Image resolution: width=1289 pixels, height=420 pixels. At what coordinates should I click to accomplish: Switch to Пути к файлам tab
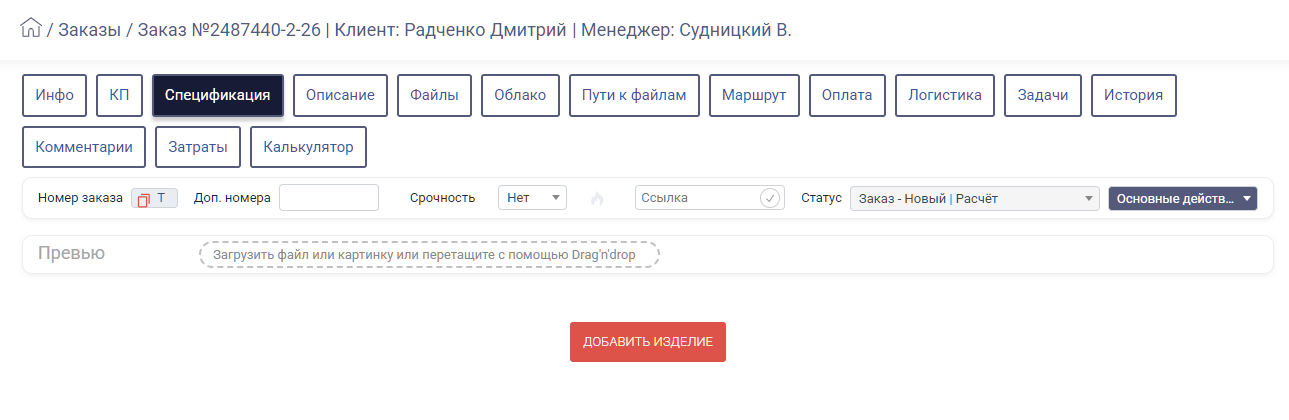point(634,96)
